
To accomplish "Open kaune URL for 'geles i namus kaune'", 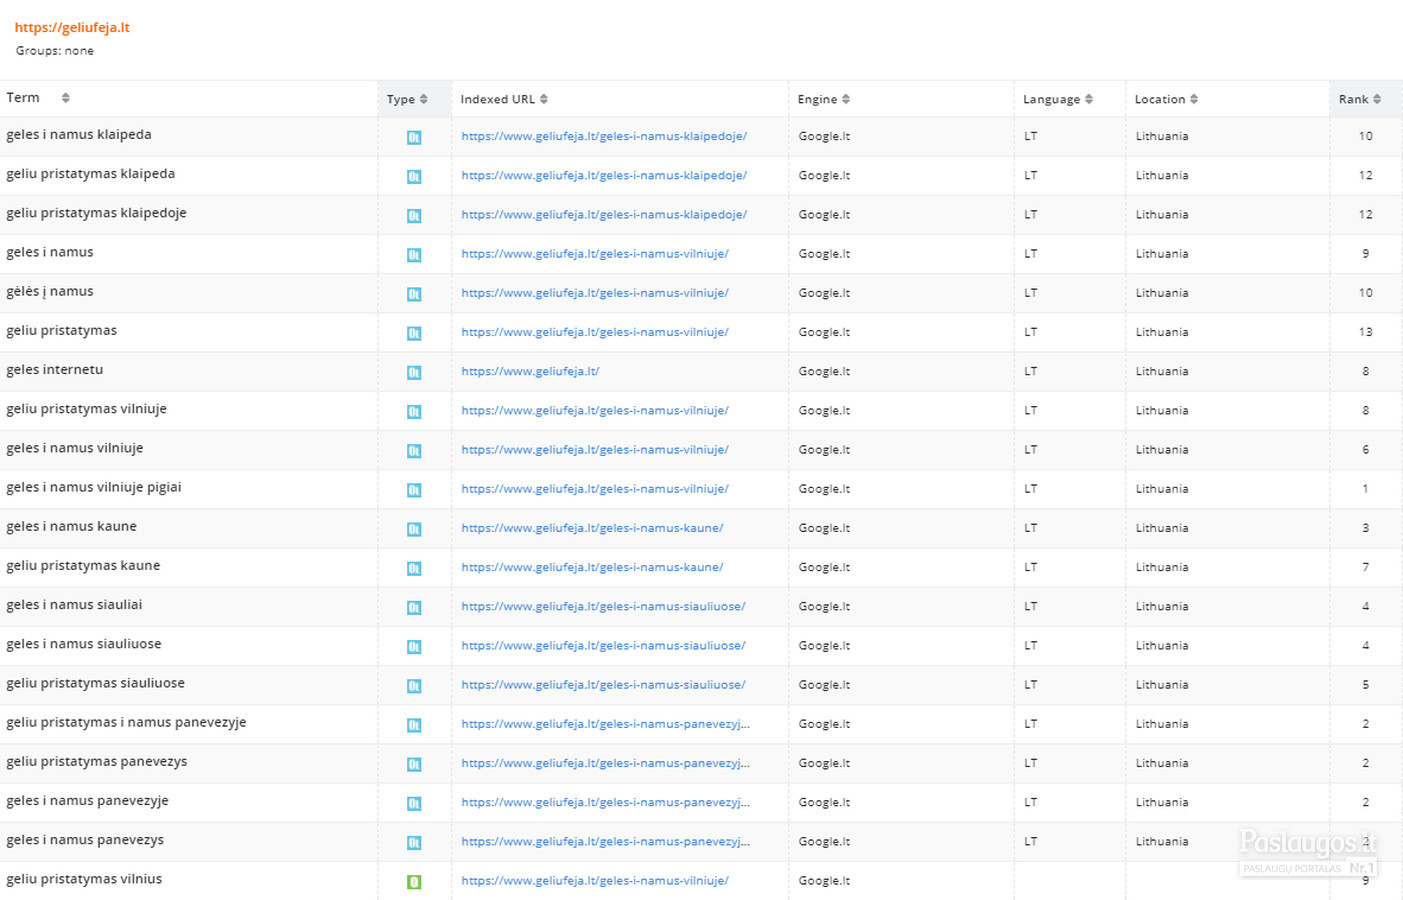I will (x=592, y=528).
